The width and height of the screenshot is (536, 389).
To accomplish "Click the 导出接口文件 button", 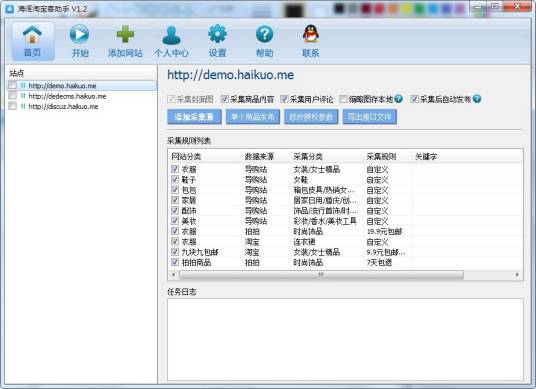I will point(370,117).
